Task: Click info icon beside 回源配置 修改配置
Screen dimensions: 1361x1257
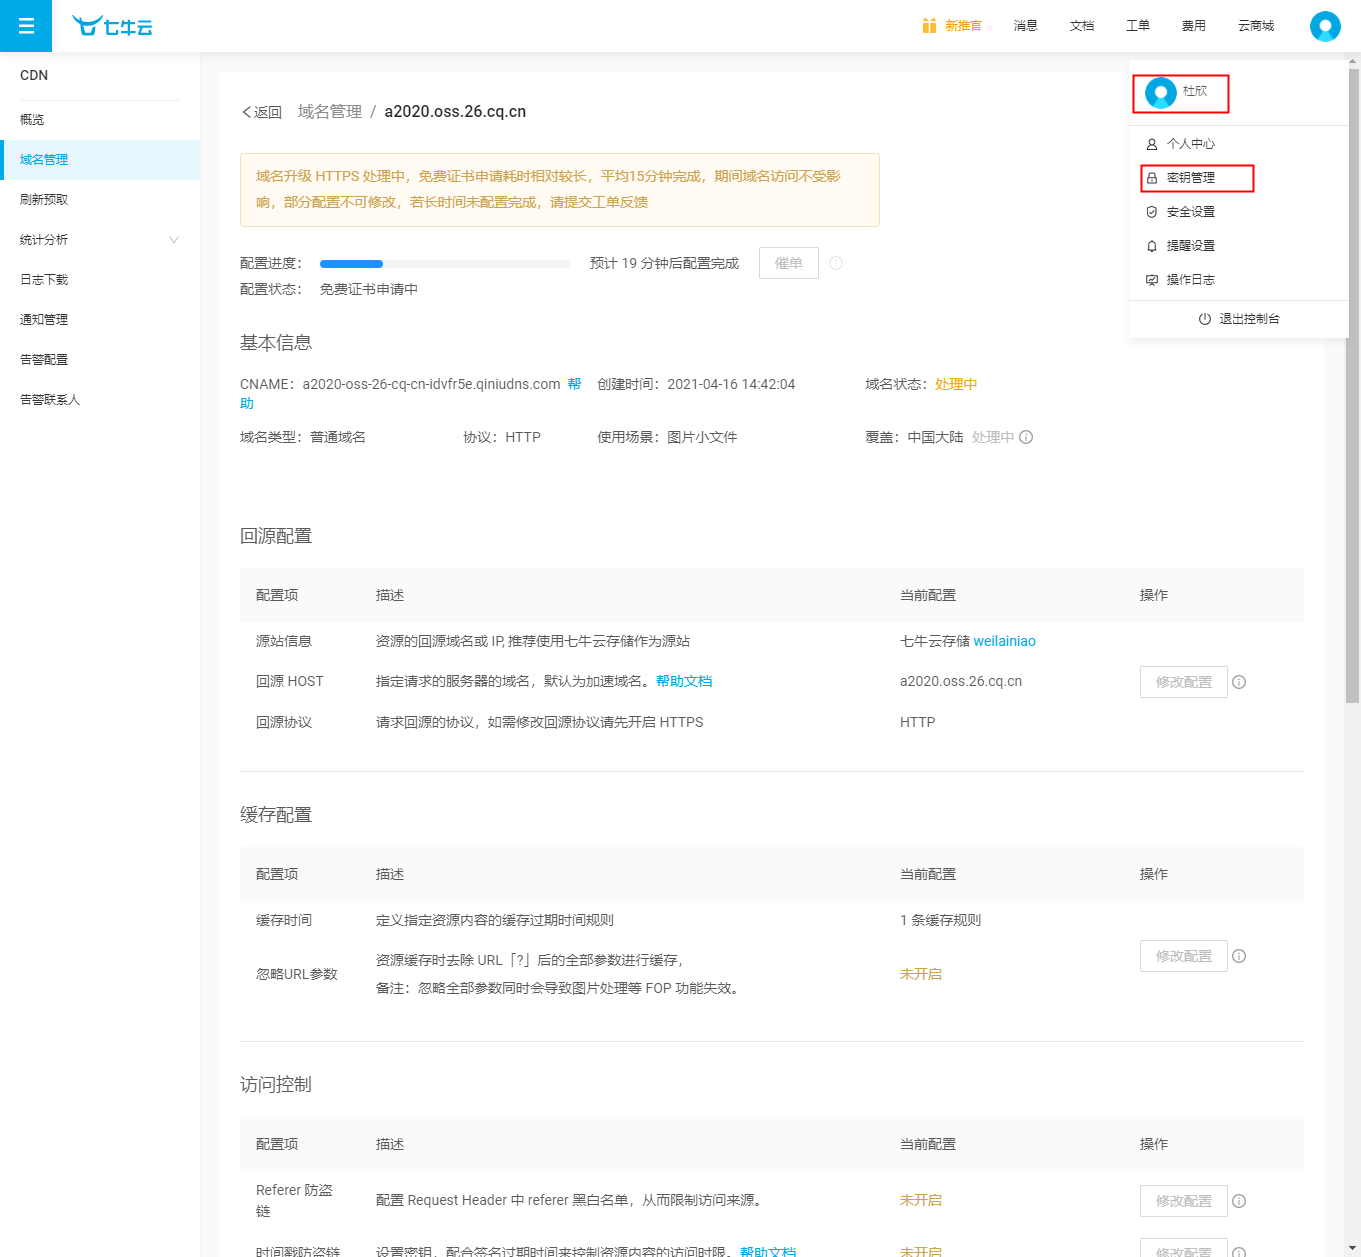Action: (x=1239, y=682)
